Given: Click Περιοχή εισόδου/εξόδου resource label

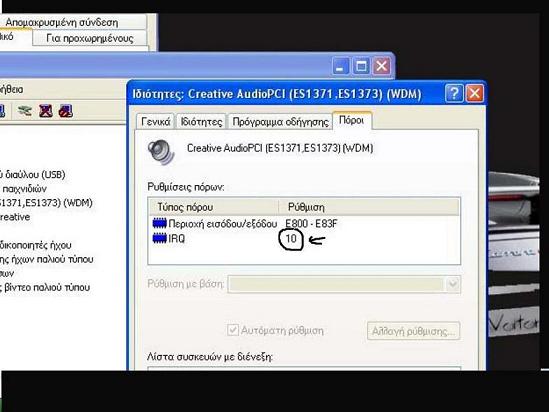Looking at the screenshot, I should point(223,223).
